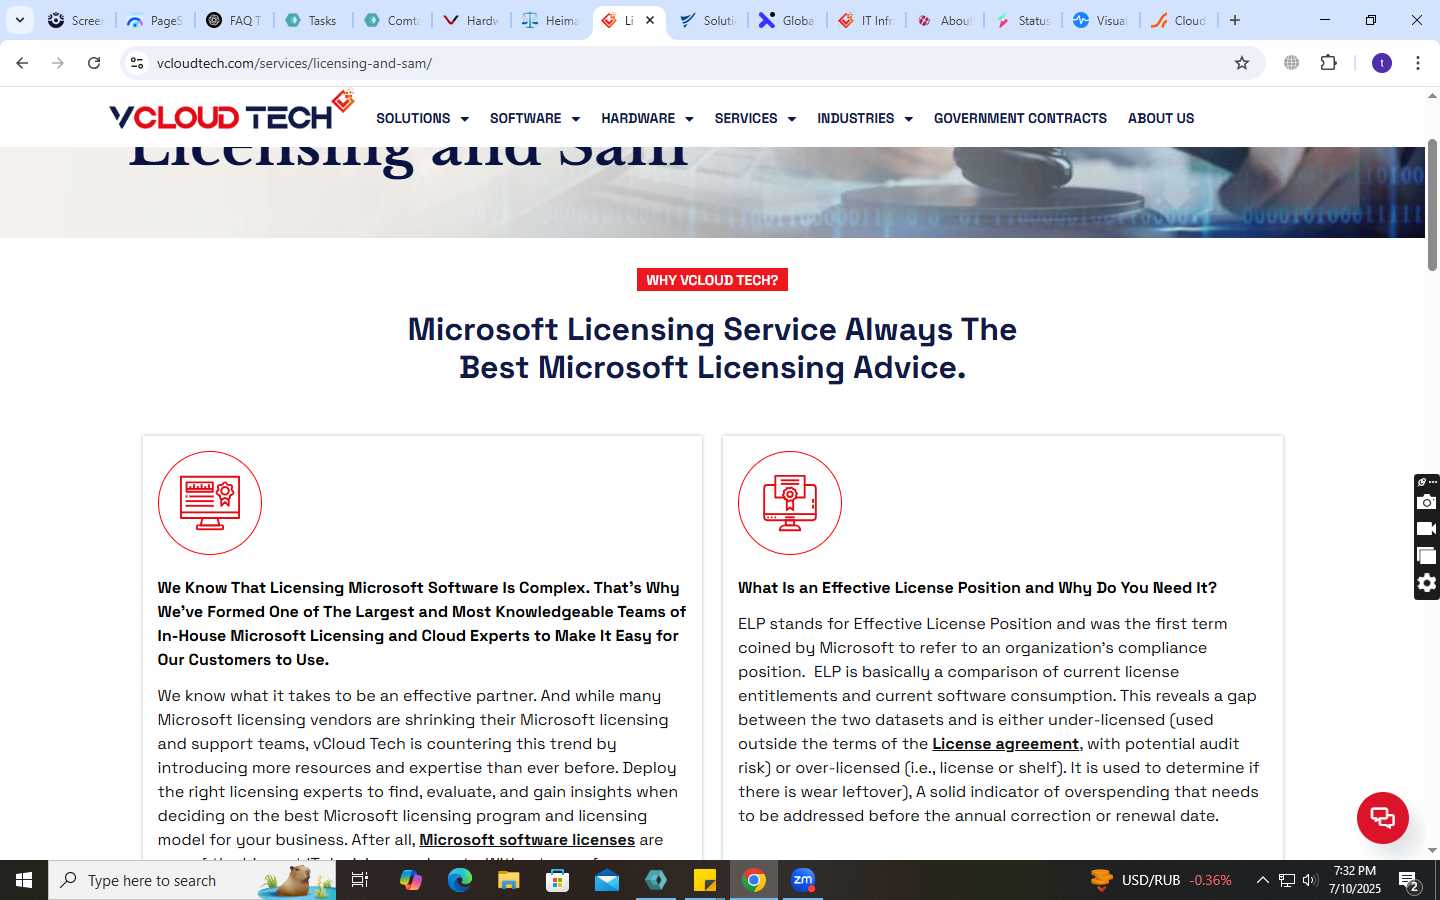Open Microsoft Store from the taskbar
The image size is (1440, 900).
click(557, 880)
